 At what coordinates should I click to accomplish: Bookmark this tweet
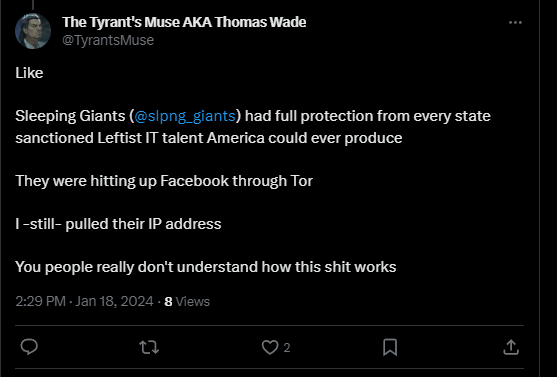coord(390,347)
